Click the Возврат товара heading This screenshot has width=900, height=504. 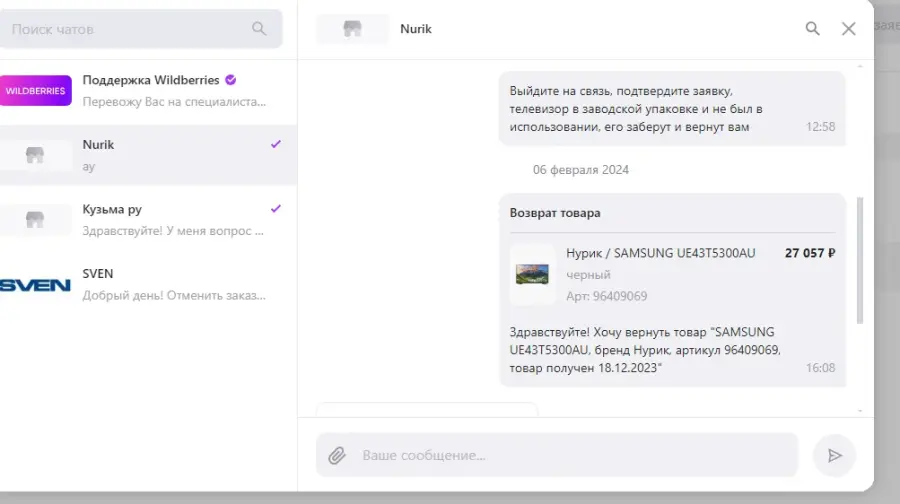click(x=555, y=213)
